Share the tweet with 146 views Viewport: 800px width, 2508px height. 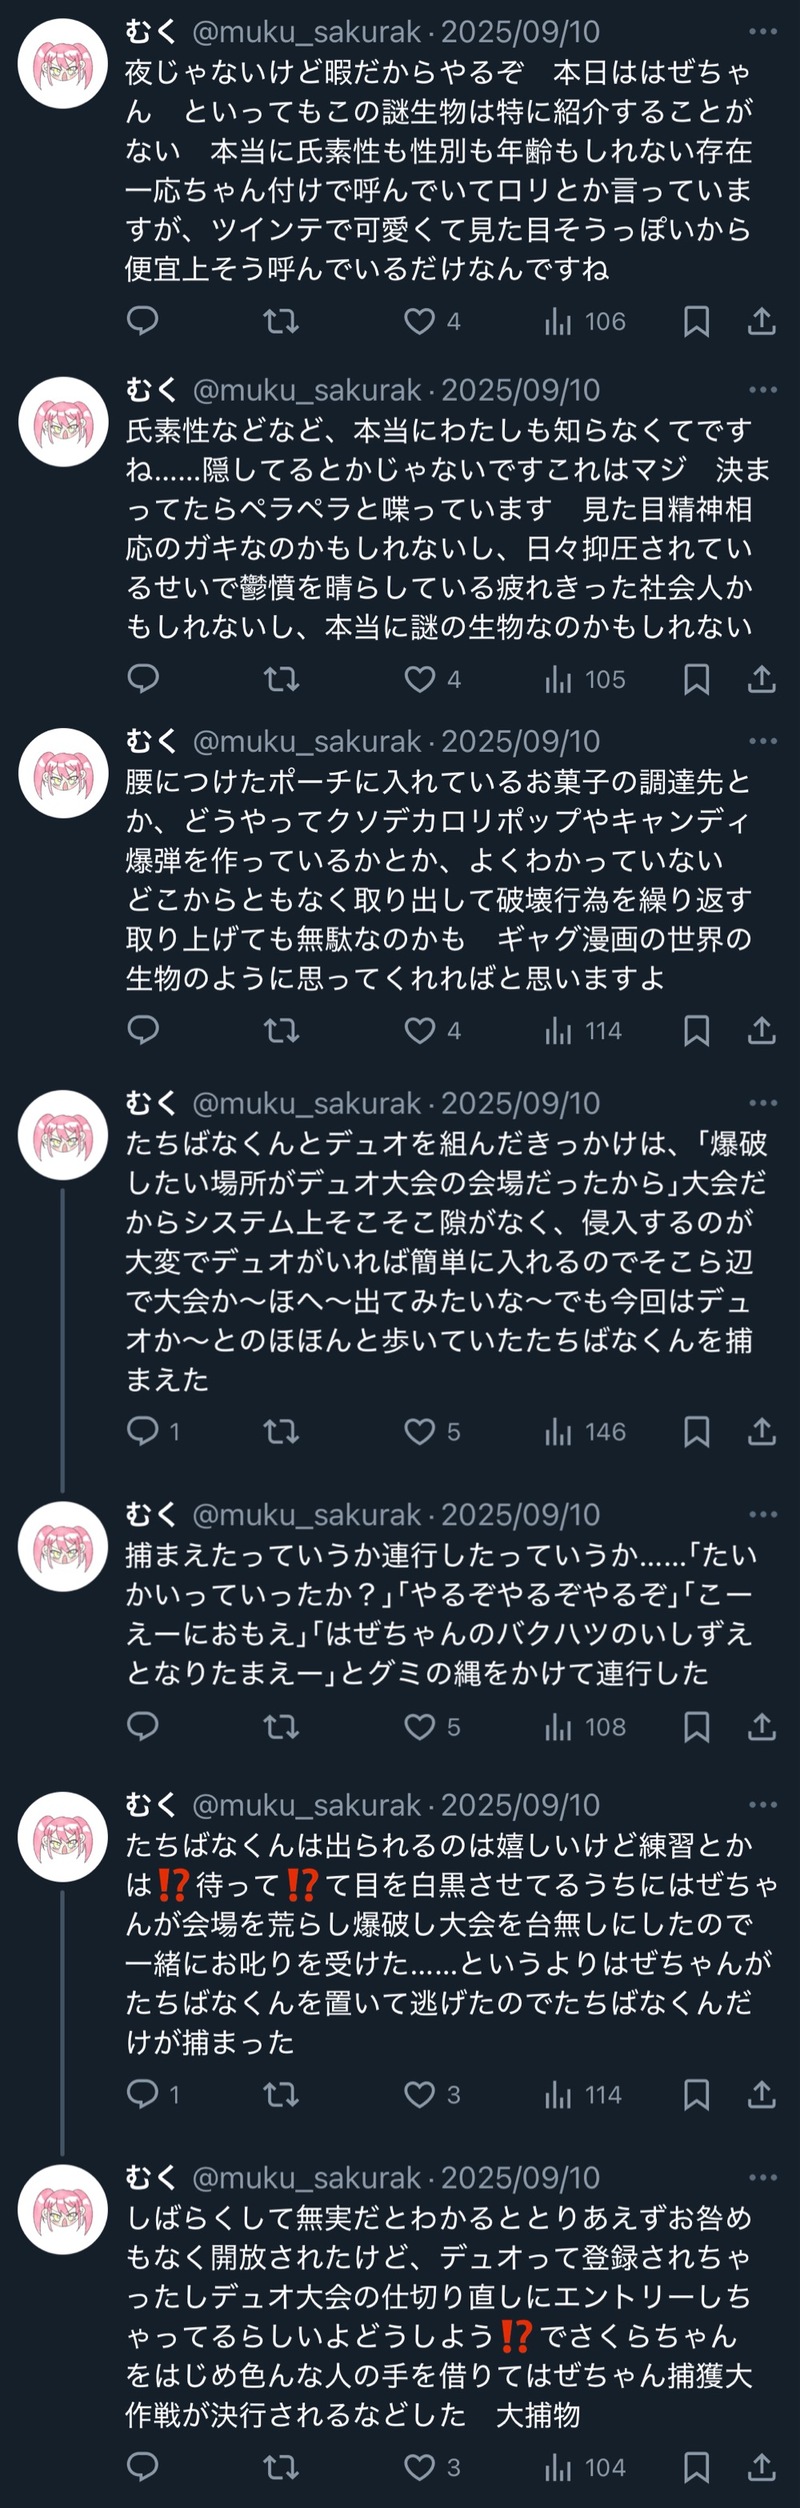pos(762,1432)
